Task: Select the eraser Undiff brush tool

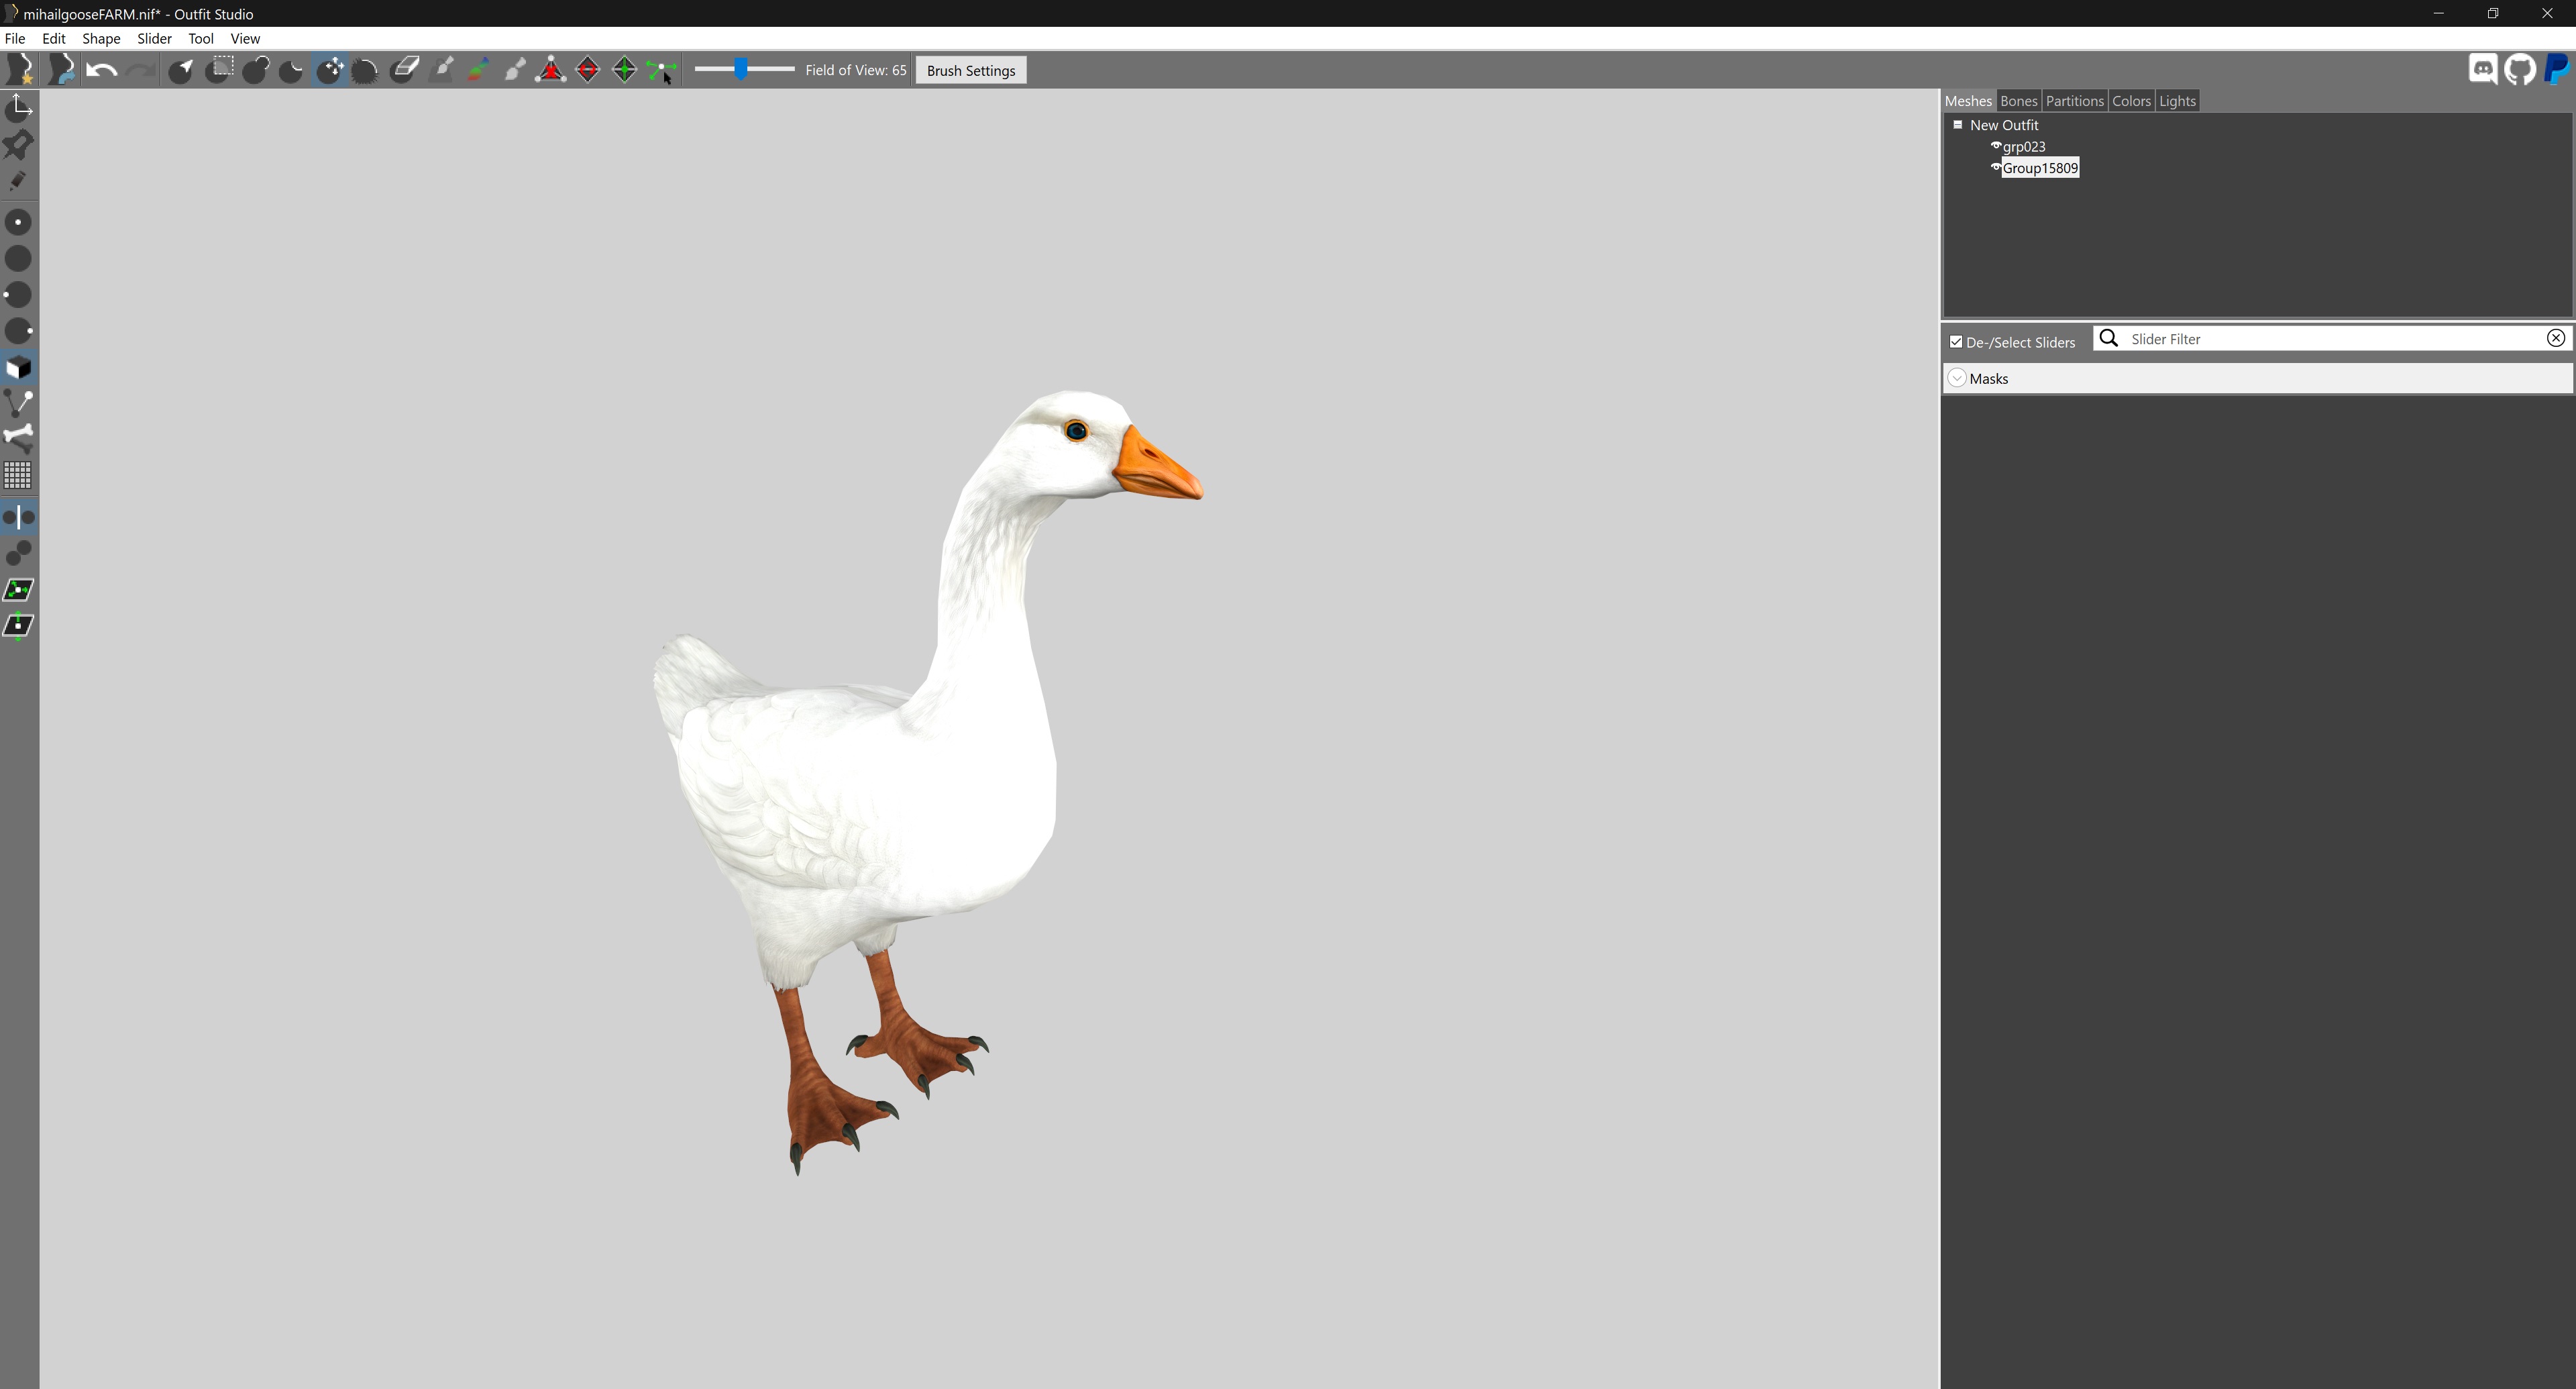Action: [405, 70]
